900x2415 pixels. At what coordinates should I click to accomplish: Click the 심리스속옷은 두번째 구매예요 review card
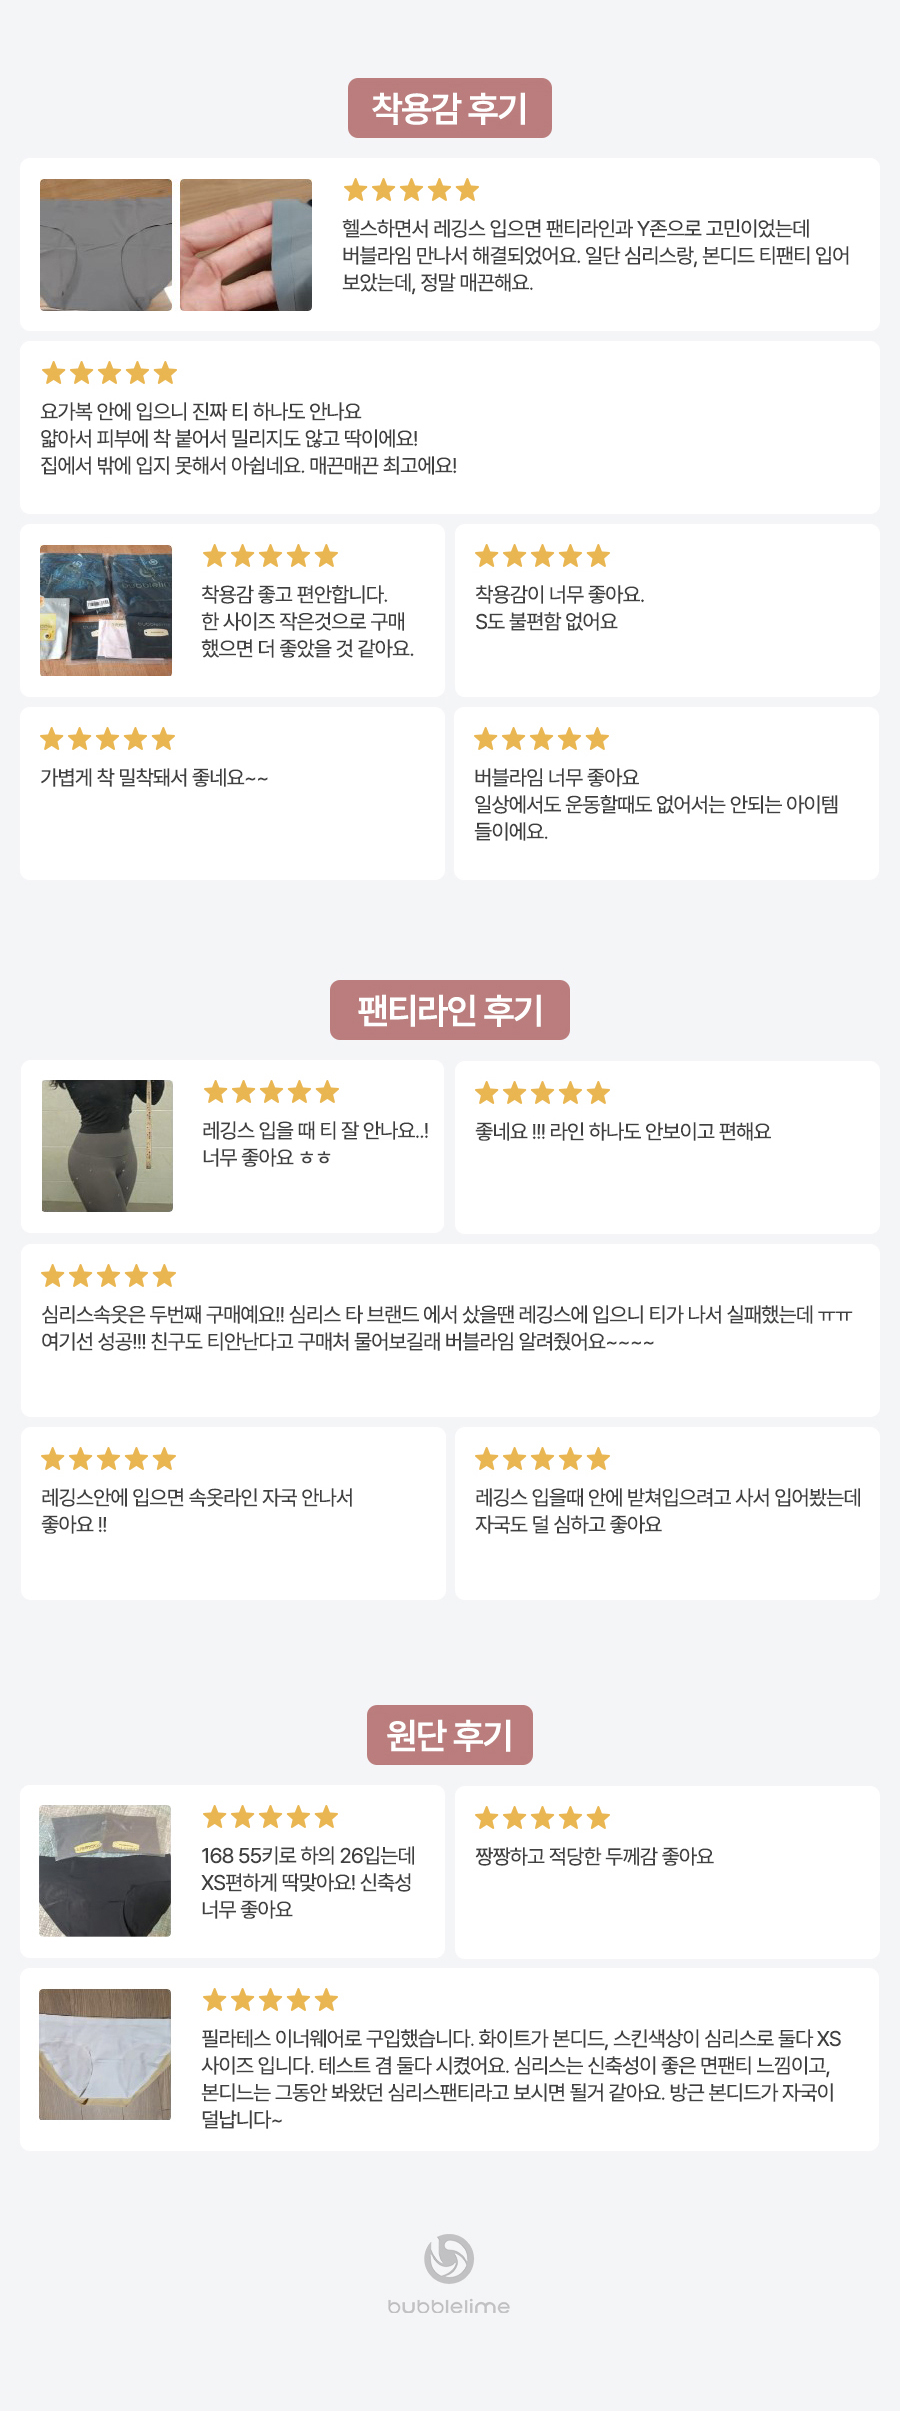(450, 1330)
